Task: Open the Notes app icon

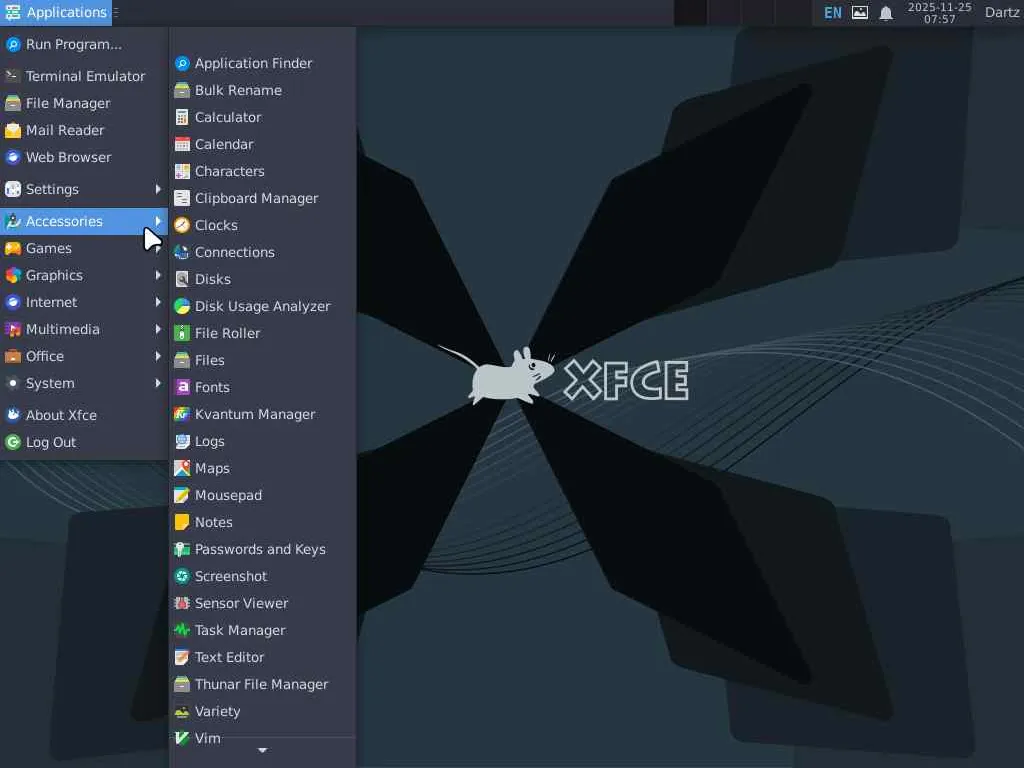Action: click(x=182, y=522)
